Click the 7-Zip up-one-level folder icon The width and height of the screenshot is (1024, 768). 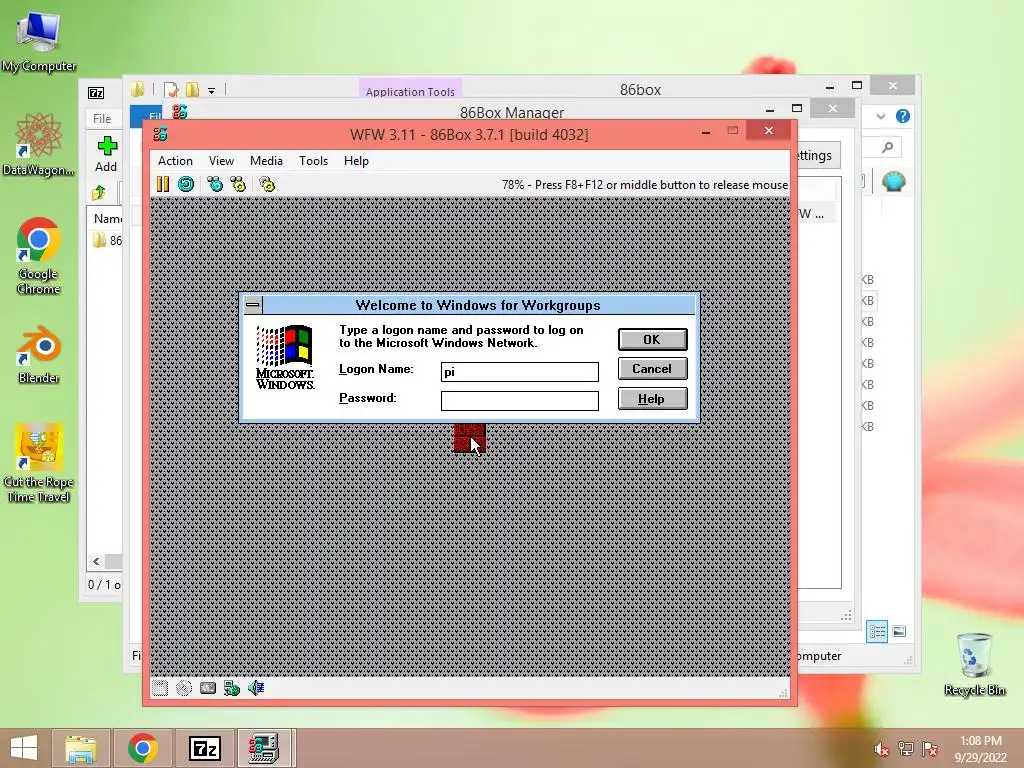click(99, 193)
